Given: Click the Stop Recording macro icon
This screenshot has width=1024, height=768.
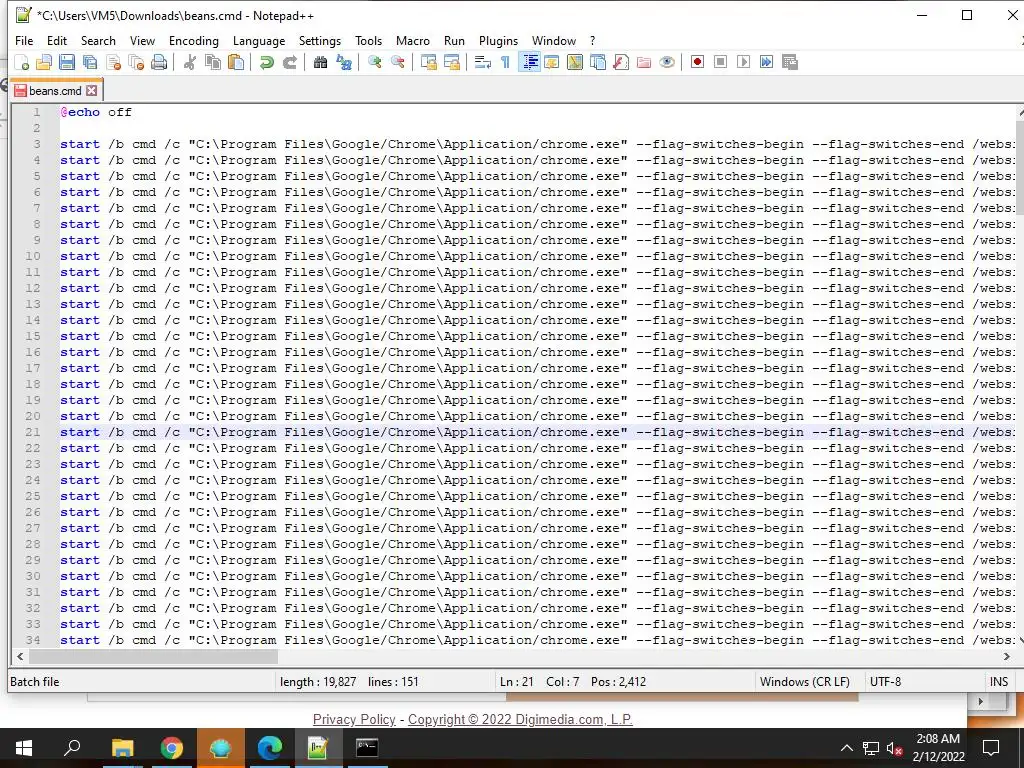Looking at the screenshot, I should [720, 62].
